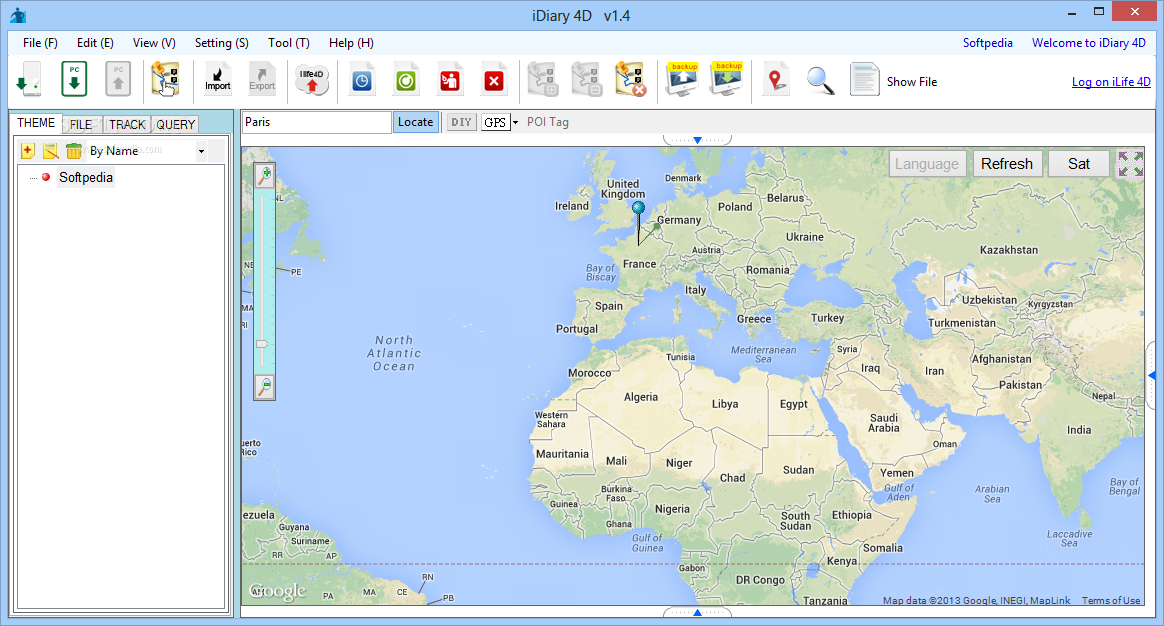Collapse the top map panel arrow
The height and width of the screenshot is (626, 1164).
click(697, 140)
